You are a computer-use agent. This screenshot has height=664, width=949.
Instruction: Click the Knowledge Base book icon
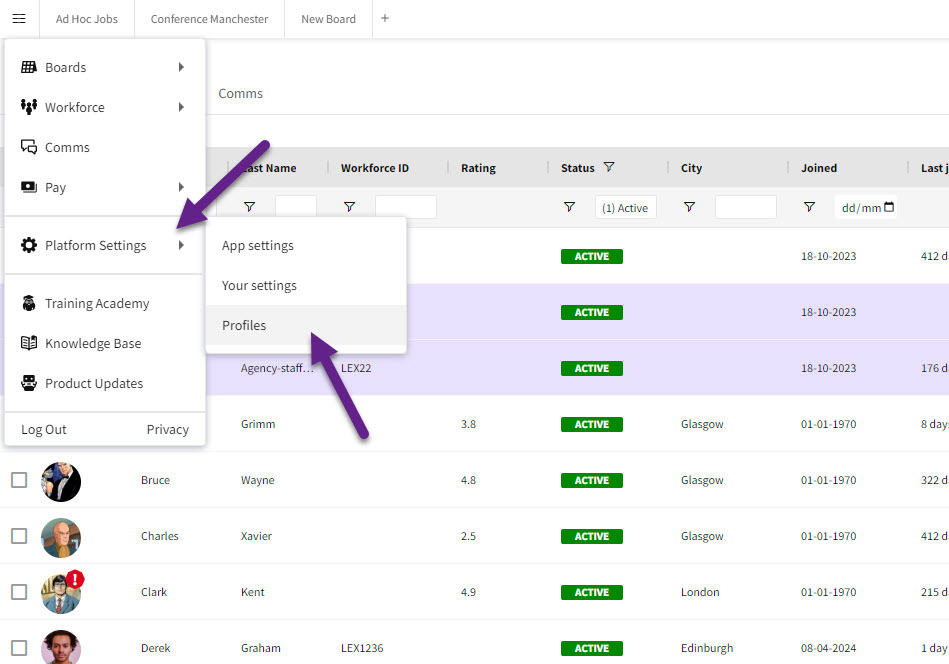coord(29,343)
